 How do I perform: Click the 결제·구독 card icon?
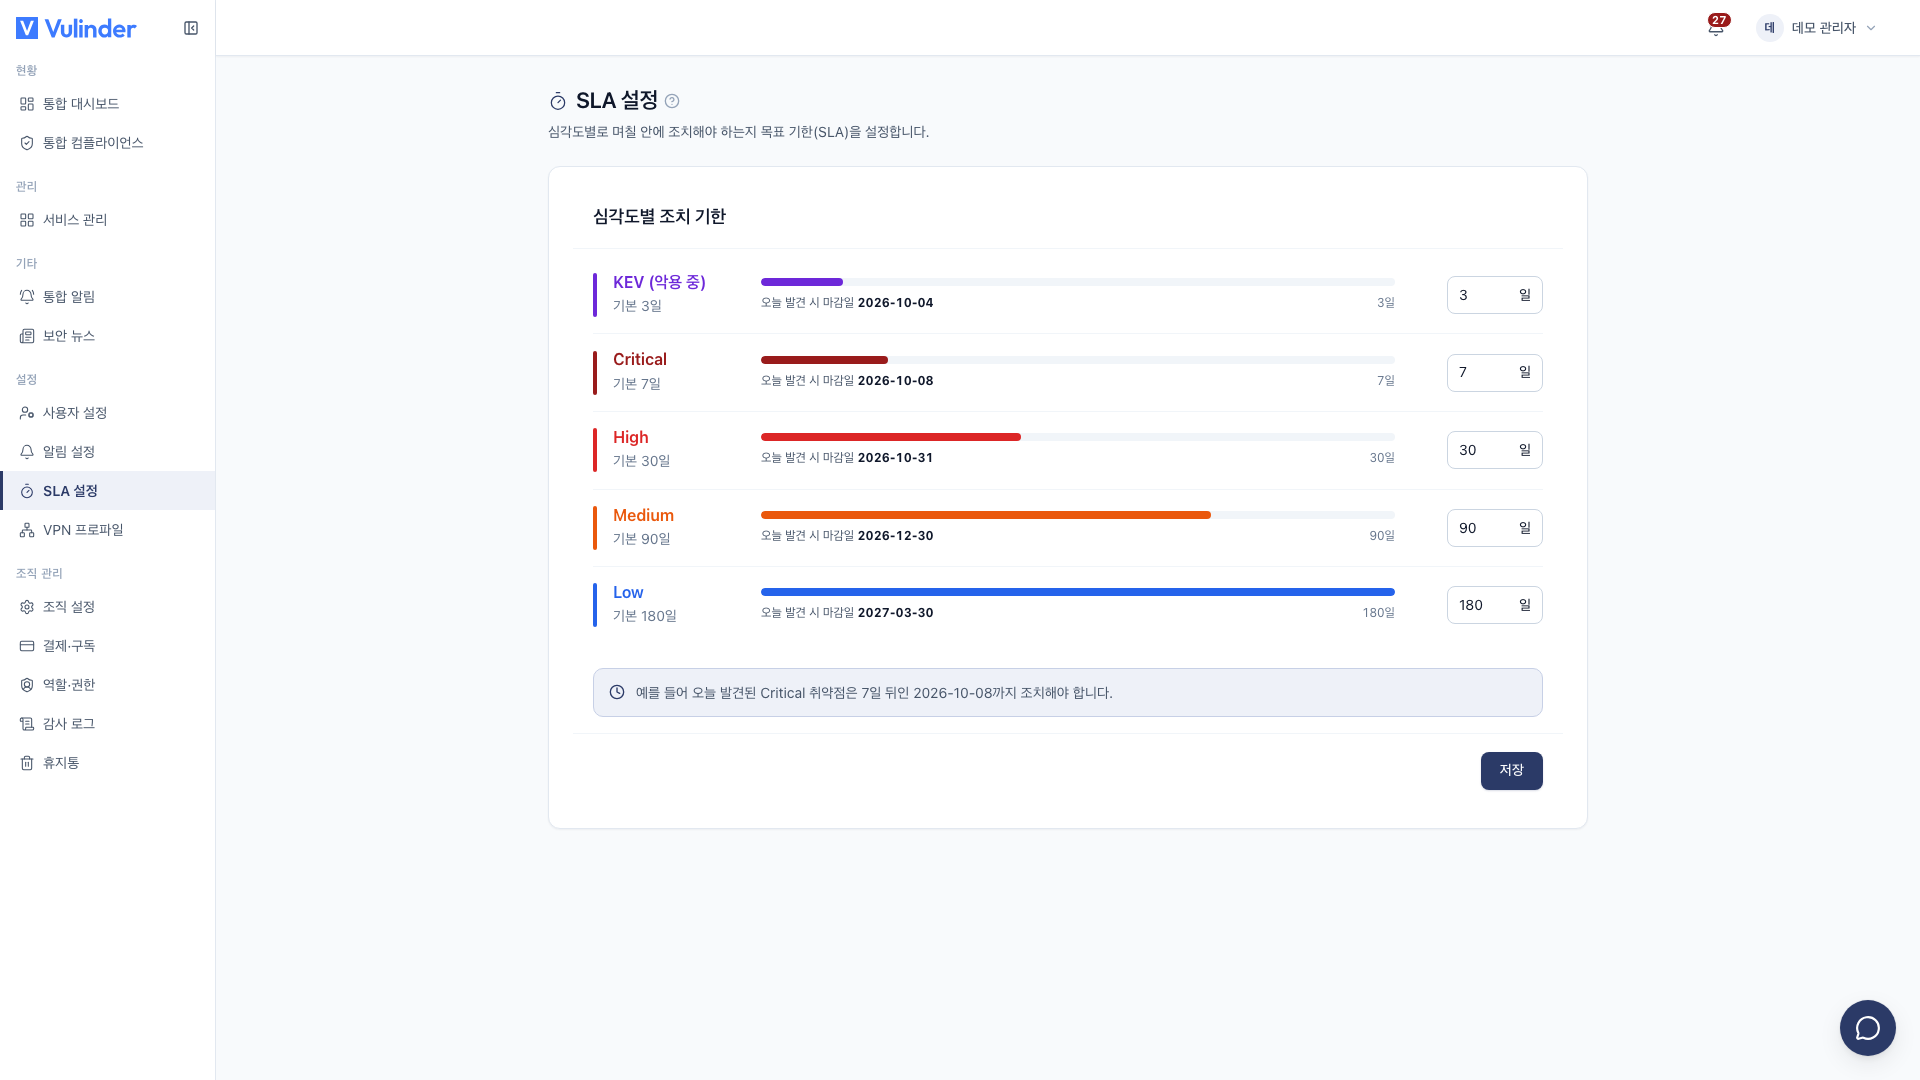(27, 646)
